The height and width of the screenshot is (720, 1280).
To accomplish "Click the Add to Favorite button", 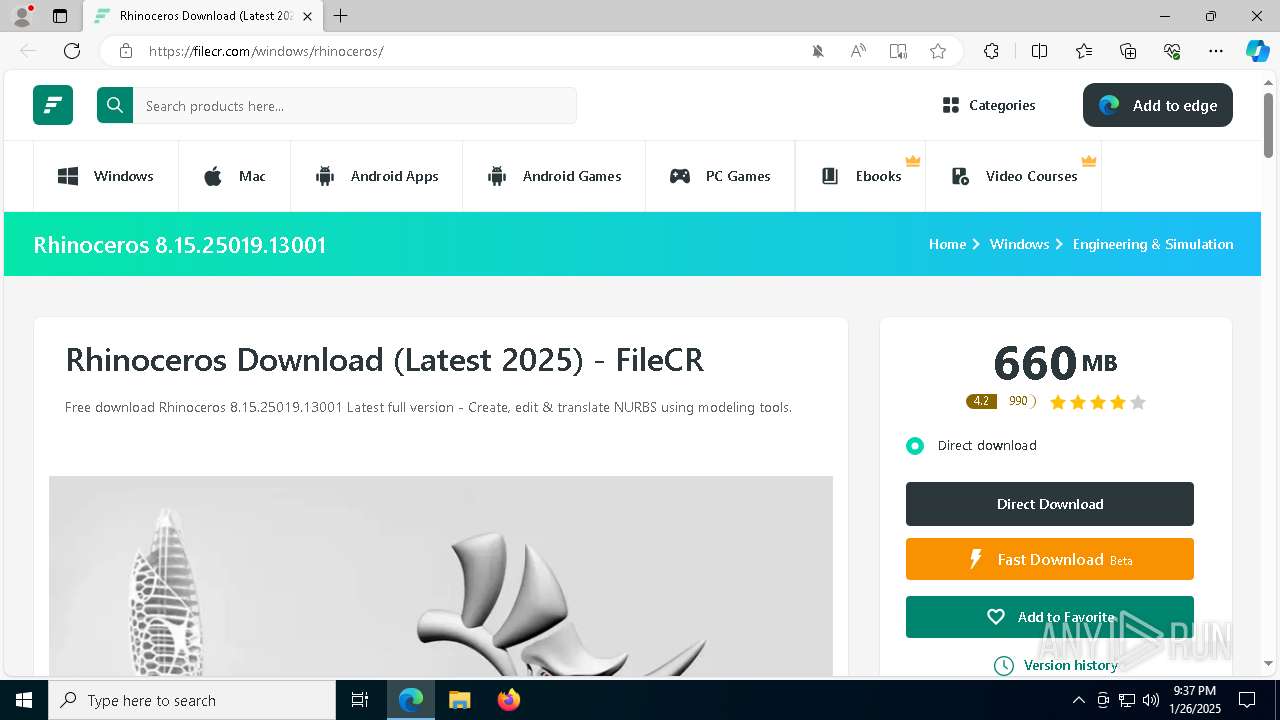I will click(1050, 617).
